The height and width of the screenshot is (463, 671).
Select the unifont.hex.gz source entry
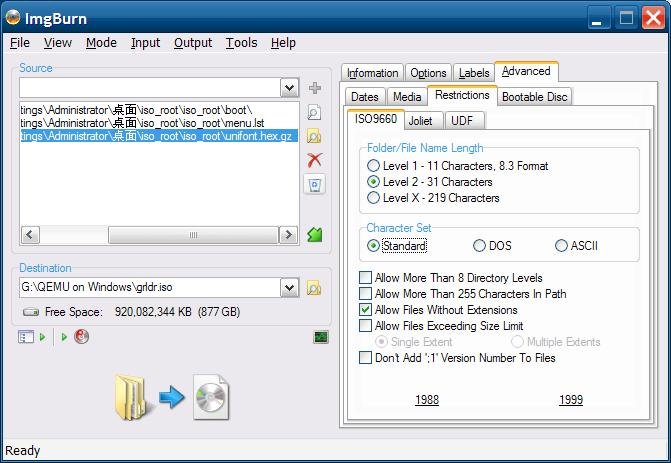point(159,136)
